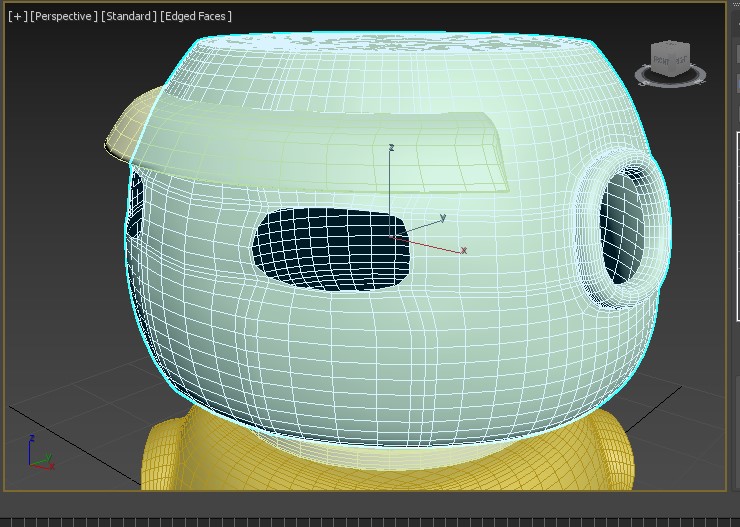The image size is (740, 527).
Task: Click the Edged Faces per-view preference label
Action: (x=196, y=16)
